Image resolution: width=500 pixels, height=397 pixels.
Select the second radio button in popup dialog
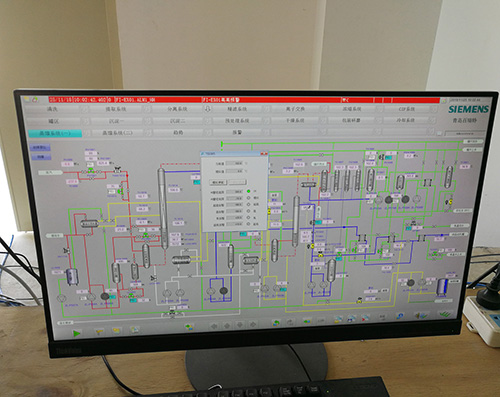(249, 198)
